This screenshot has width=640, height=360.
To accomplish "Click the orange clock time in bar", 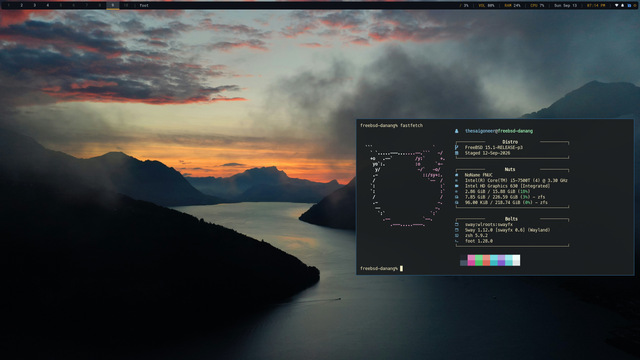I will (x=596, y=5).
